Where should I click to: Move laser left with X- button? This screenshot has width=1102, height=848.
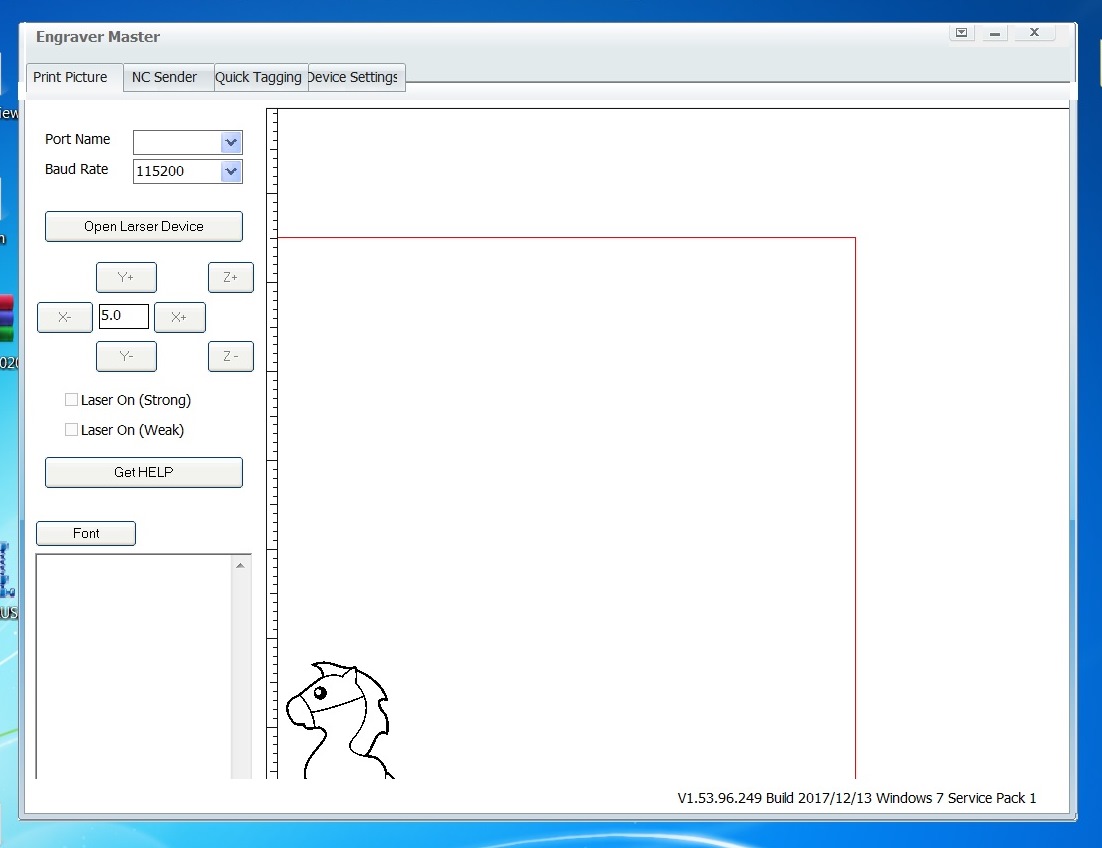click(65, 318)
